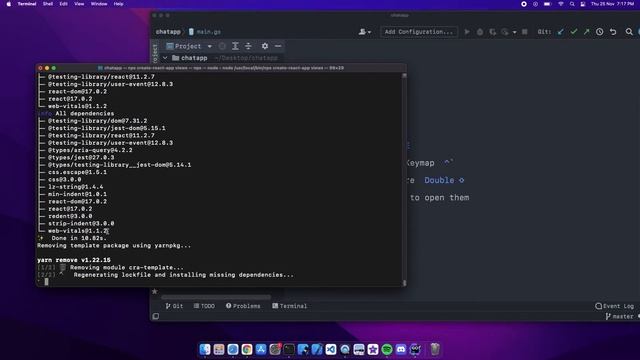Viewport: 640px width, 360px height.
Task: Open the Terminal tool window tab in the IDE
Action: coord(289,306)
